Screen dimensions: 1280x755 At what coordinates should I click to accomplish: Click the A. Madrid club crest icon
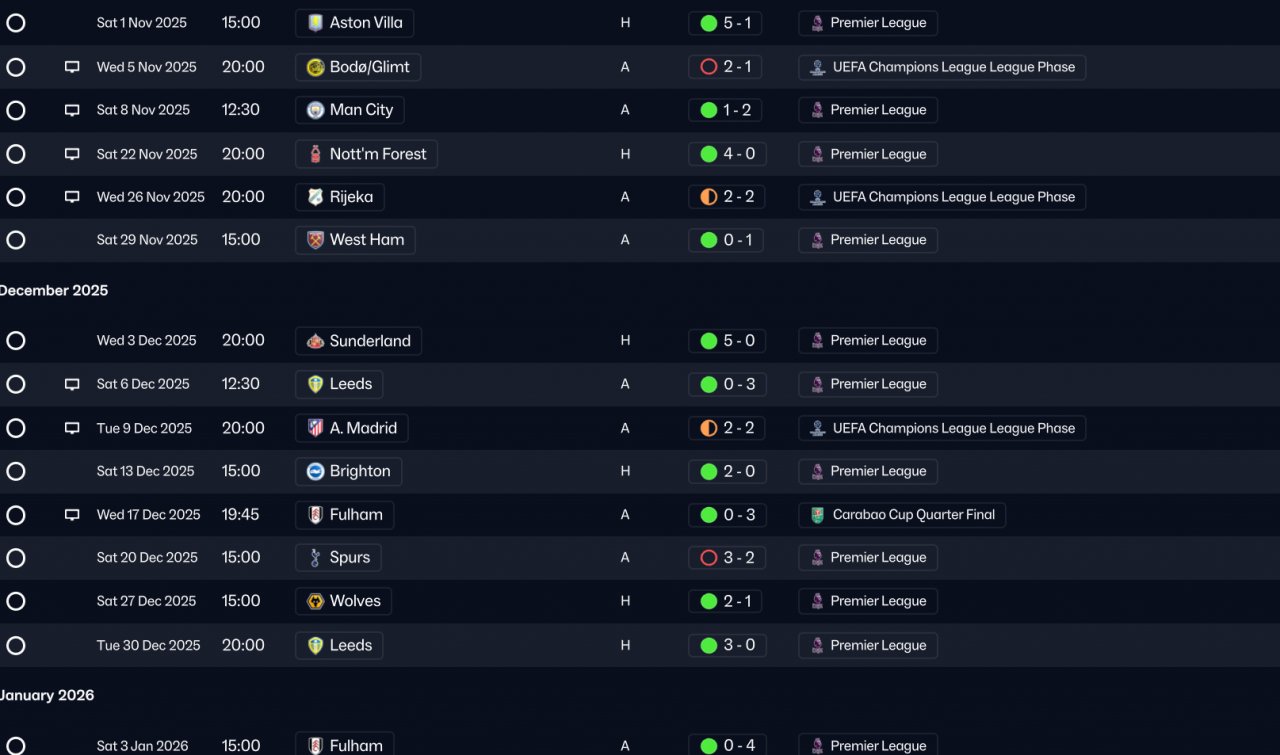click(316, 428)
